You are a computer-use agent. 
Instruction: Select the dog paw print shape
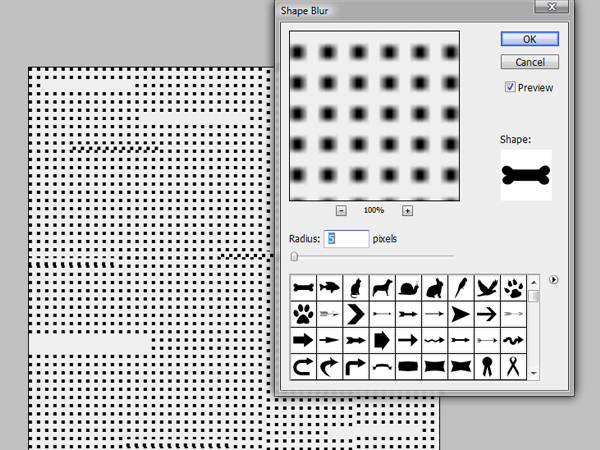click(303, 314)
